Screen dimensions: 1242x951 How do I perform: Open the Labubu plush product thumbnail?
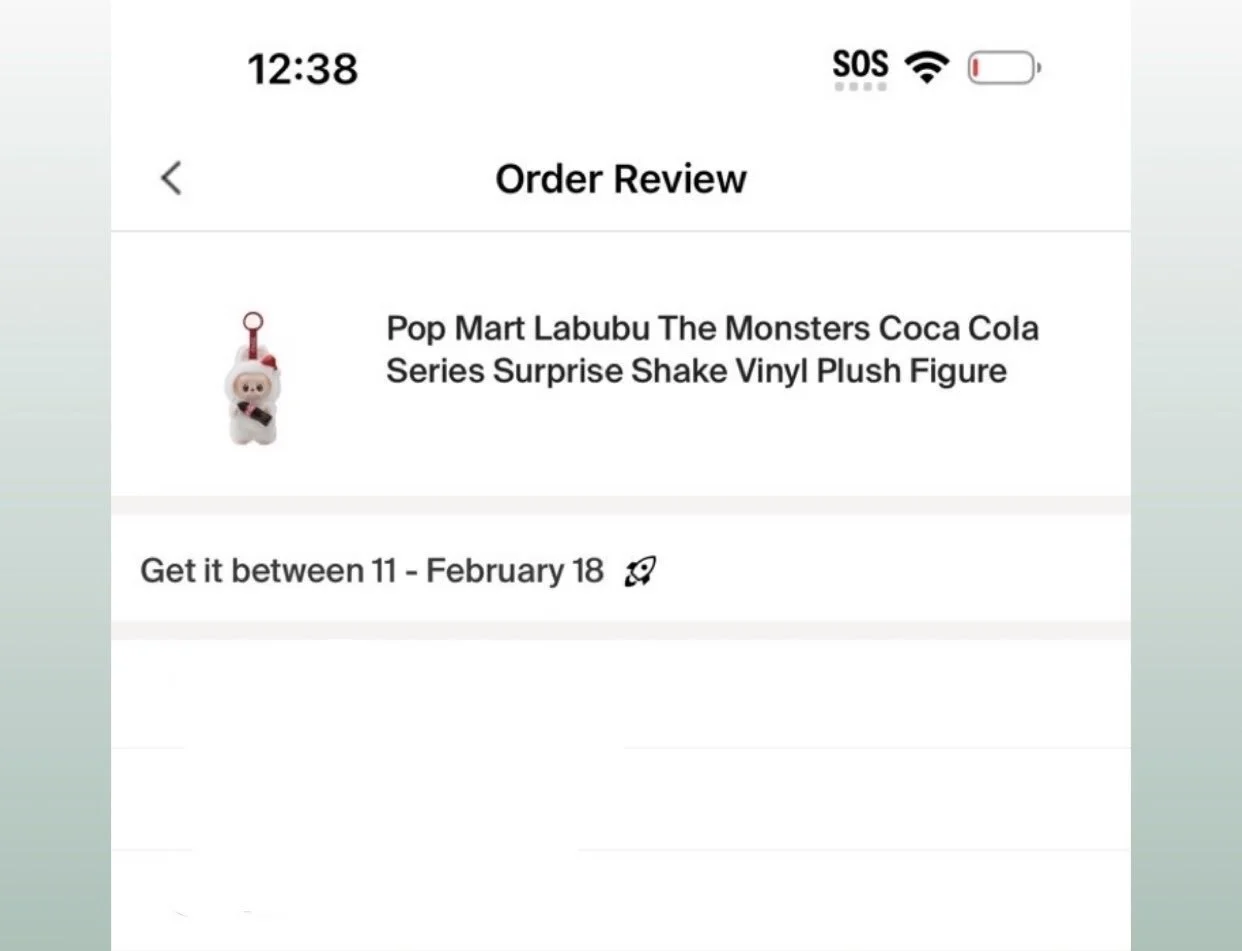click(249, 379)
